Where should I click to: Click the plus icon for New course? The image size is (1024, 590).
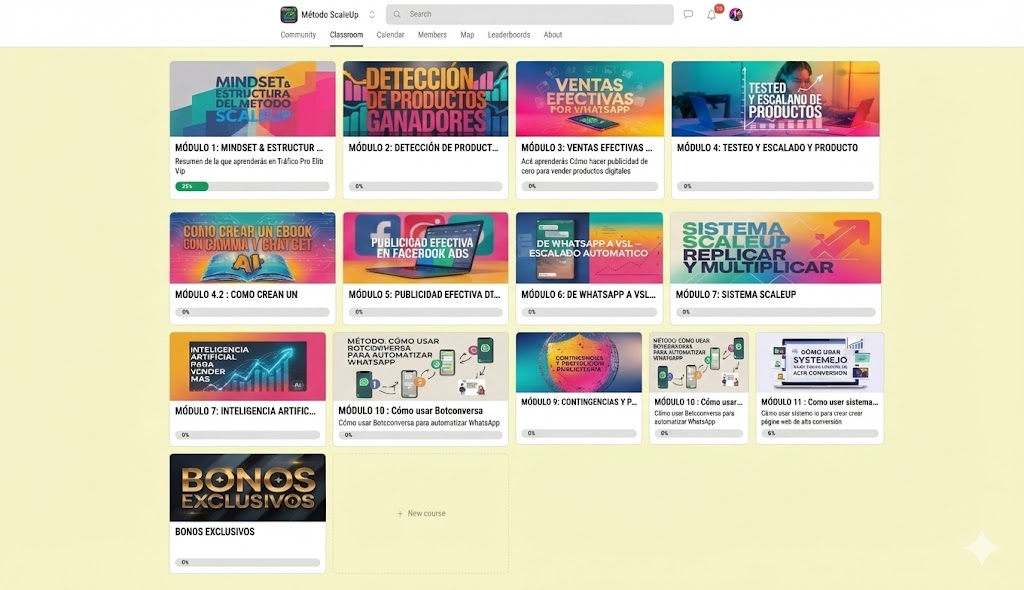[400, 514]
